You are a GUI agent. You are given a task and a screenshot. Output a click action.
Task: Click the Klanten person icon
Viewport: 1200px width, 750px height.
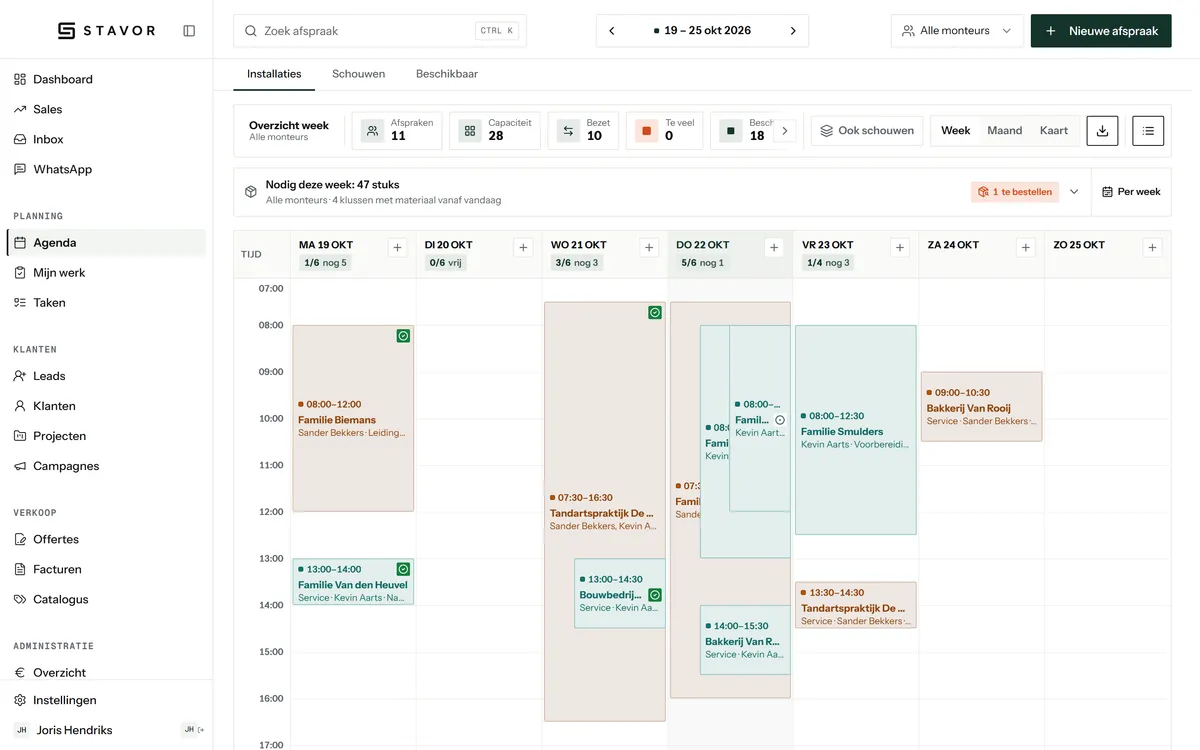[x=20, y=406]
